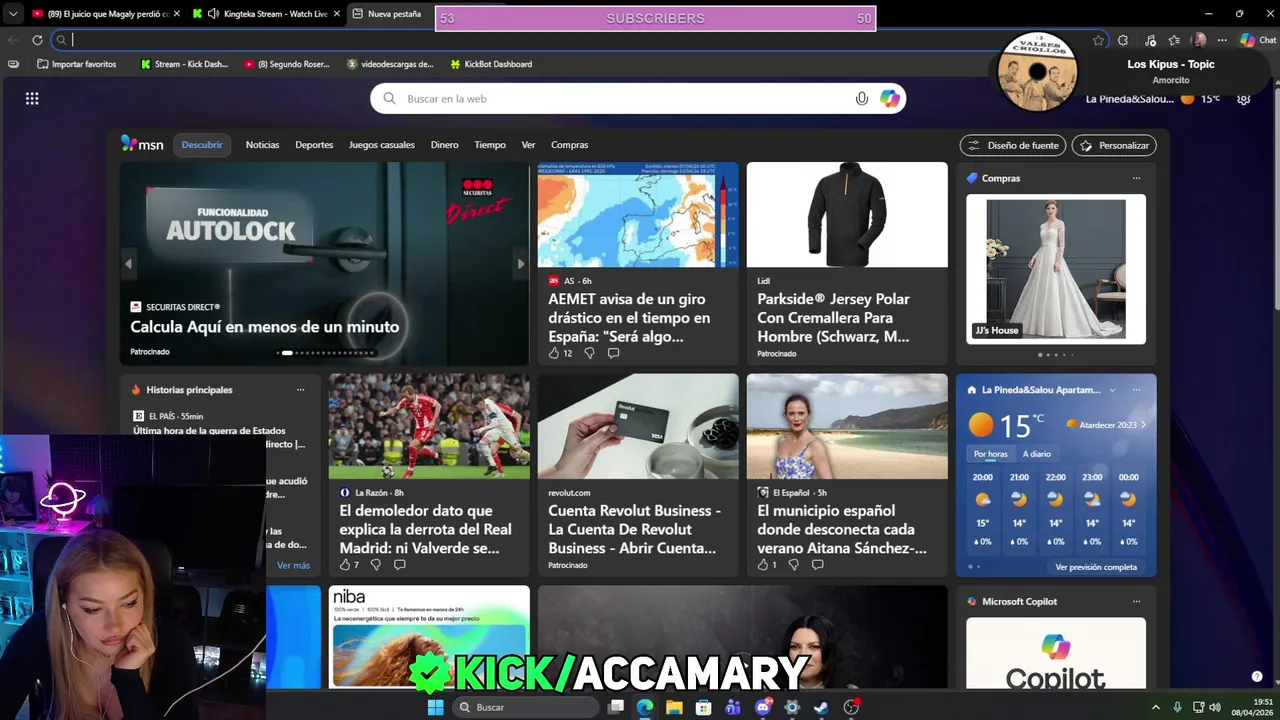Image resolution: width=1280 pixels, height=720 pixels.
Task: Open the Parkside Jersey Polar product image
Action: coord(847,215)
